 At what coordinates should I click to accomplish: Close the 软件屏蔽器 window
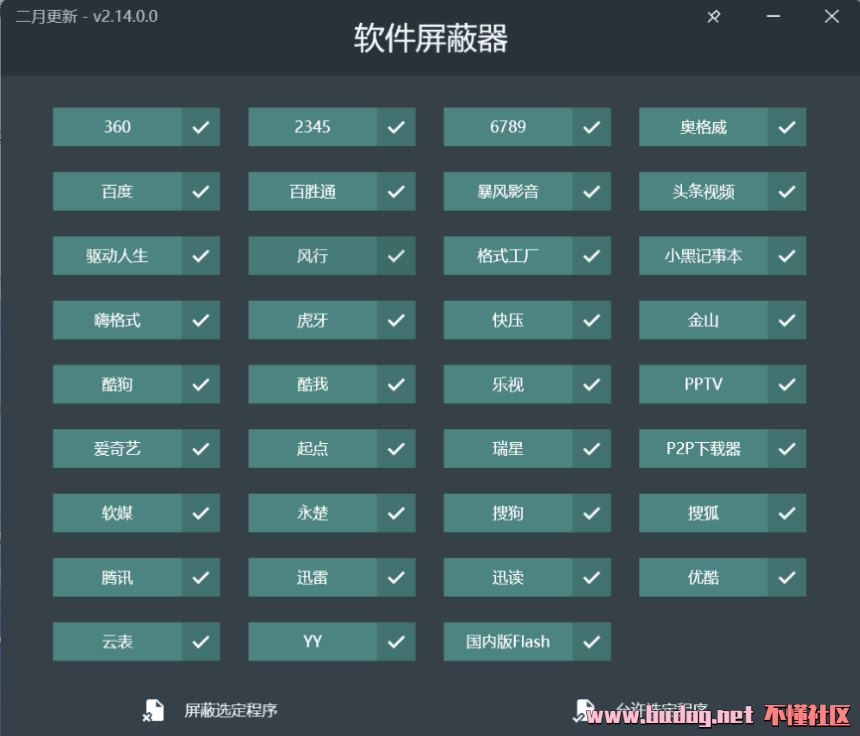click(831, 16)
